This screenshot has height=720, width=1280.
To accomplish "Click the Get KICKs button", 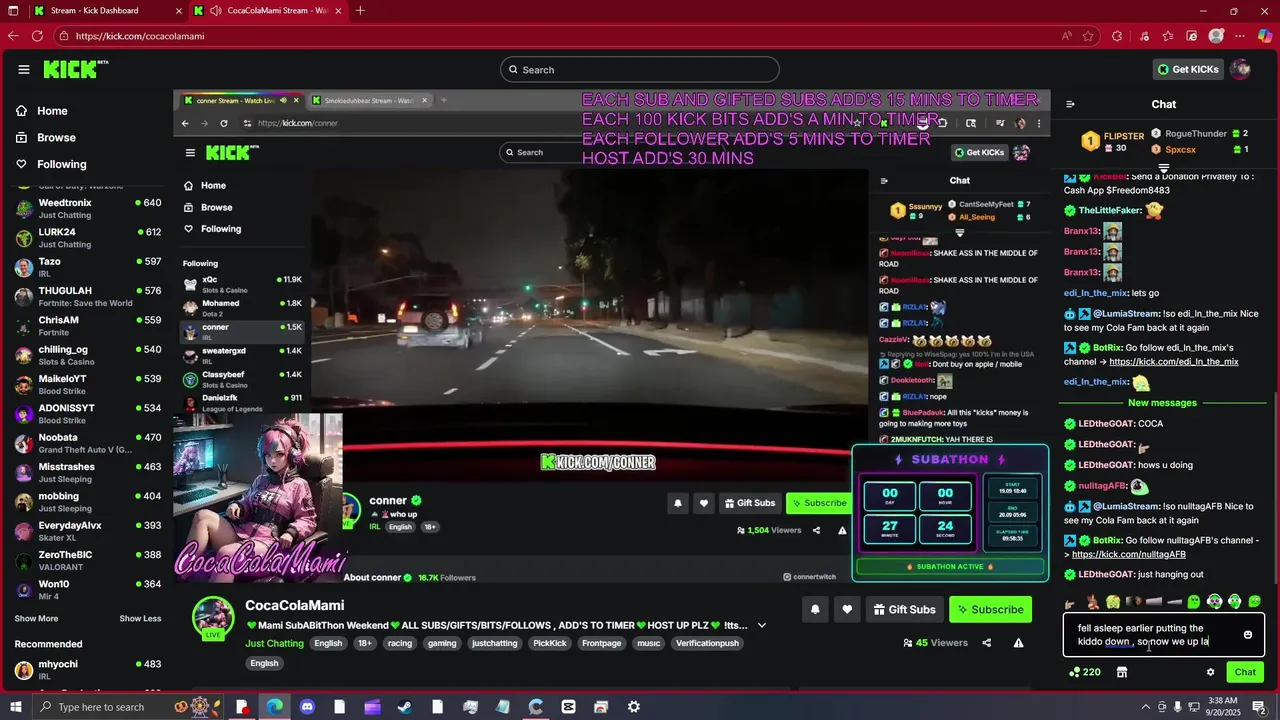I will [1188, 69].
